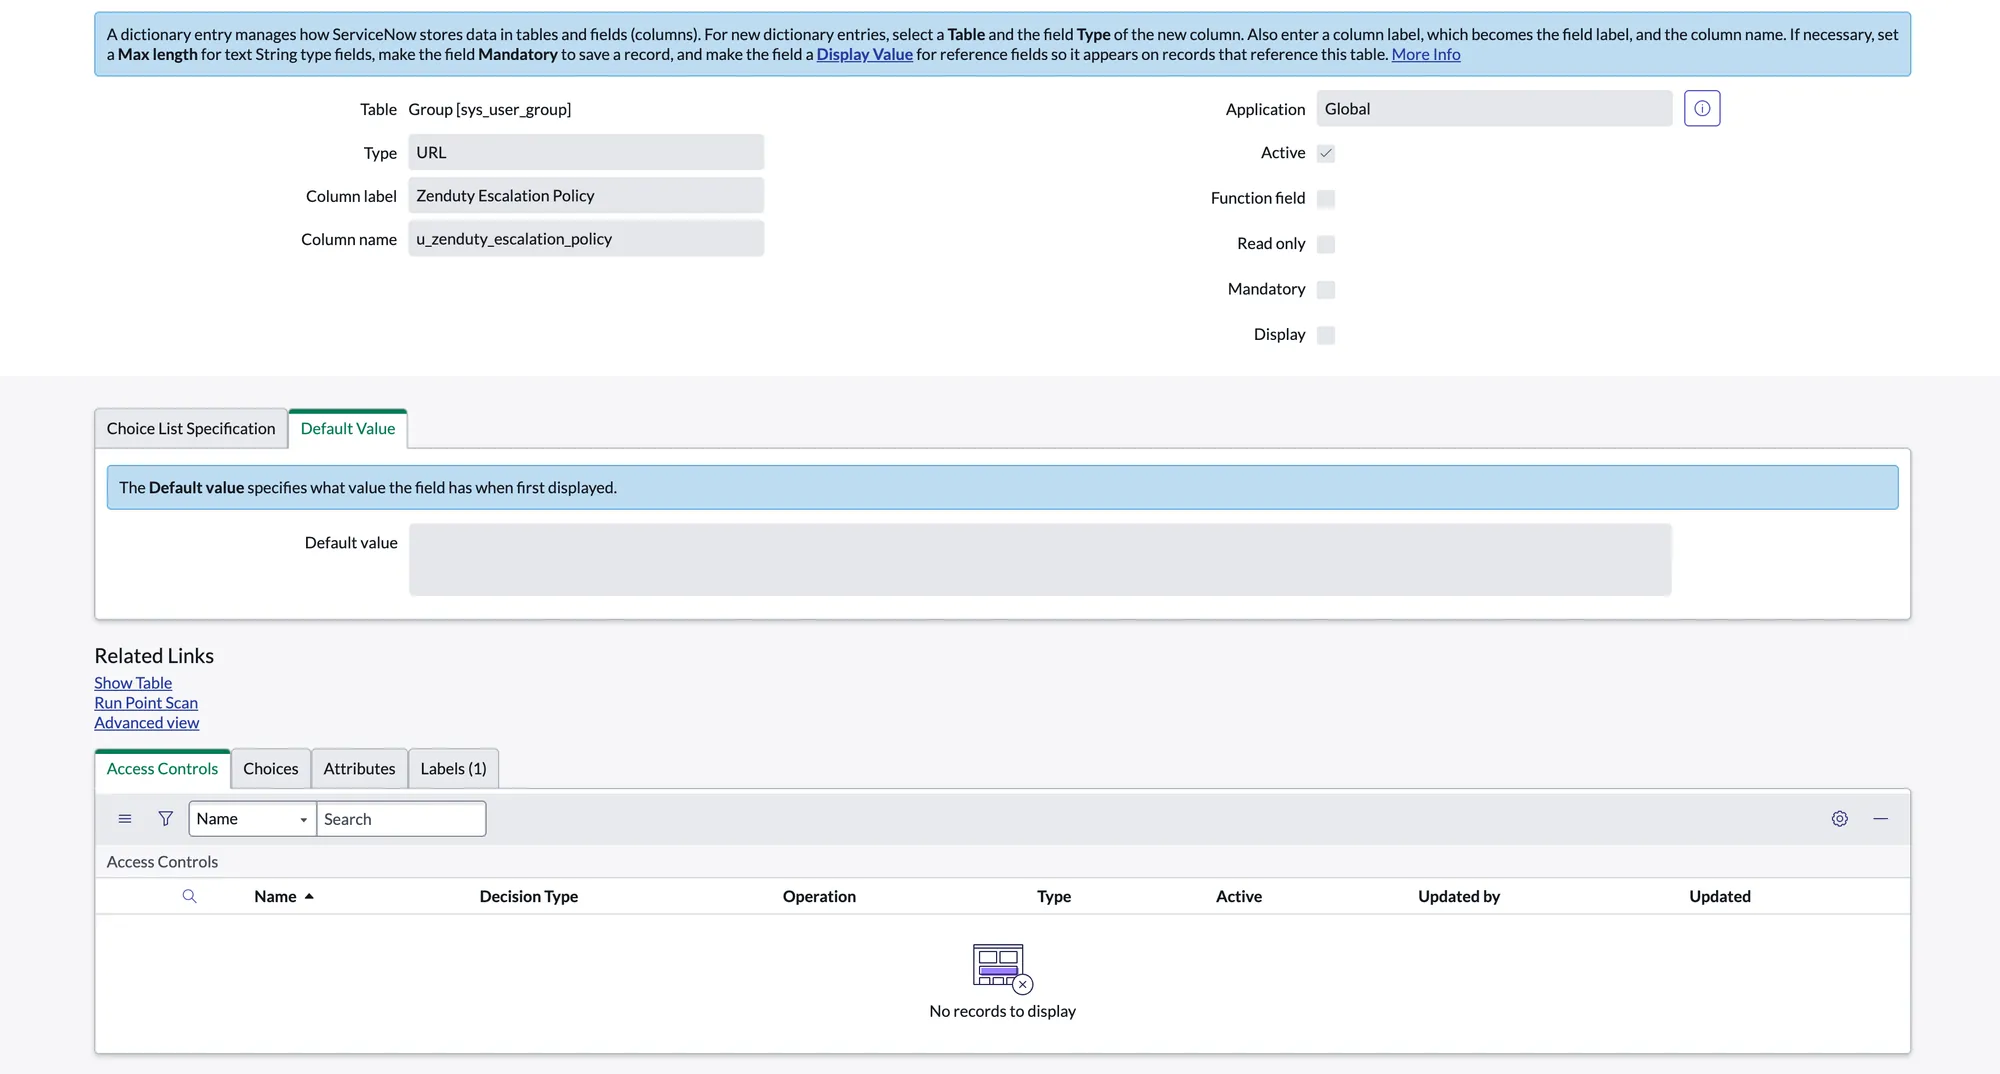This screenshot has width=2000, height=1074.
Task: Open the Display Value link
Action: pyautogui.click(x=864, y=54)
